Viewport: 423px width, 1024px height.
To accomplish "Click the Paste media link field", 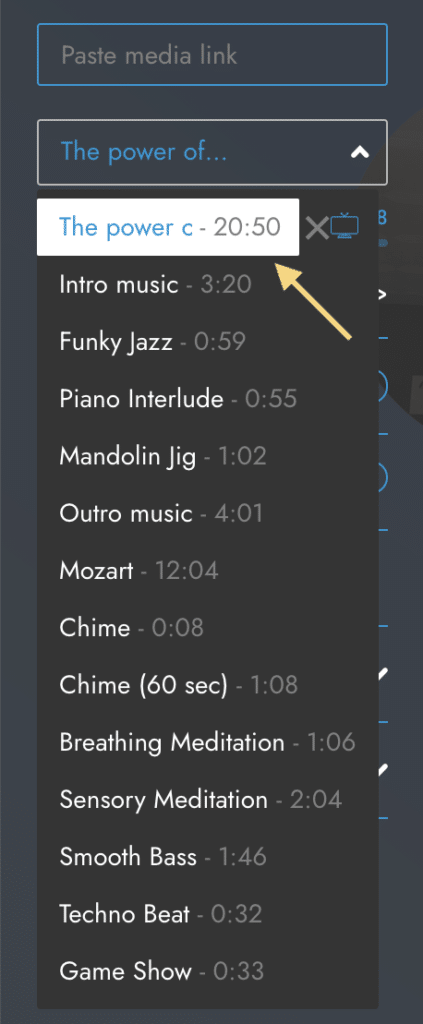I will point(212,55).
